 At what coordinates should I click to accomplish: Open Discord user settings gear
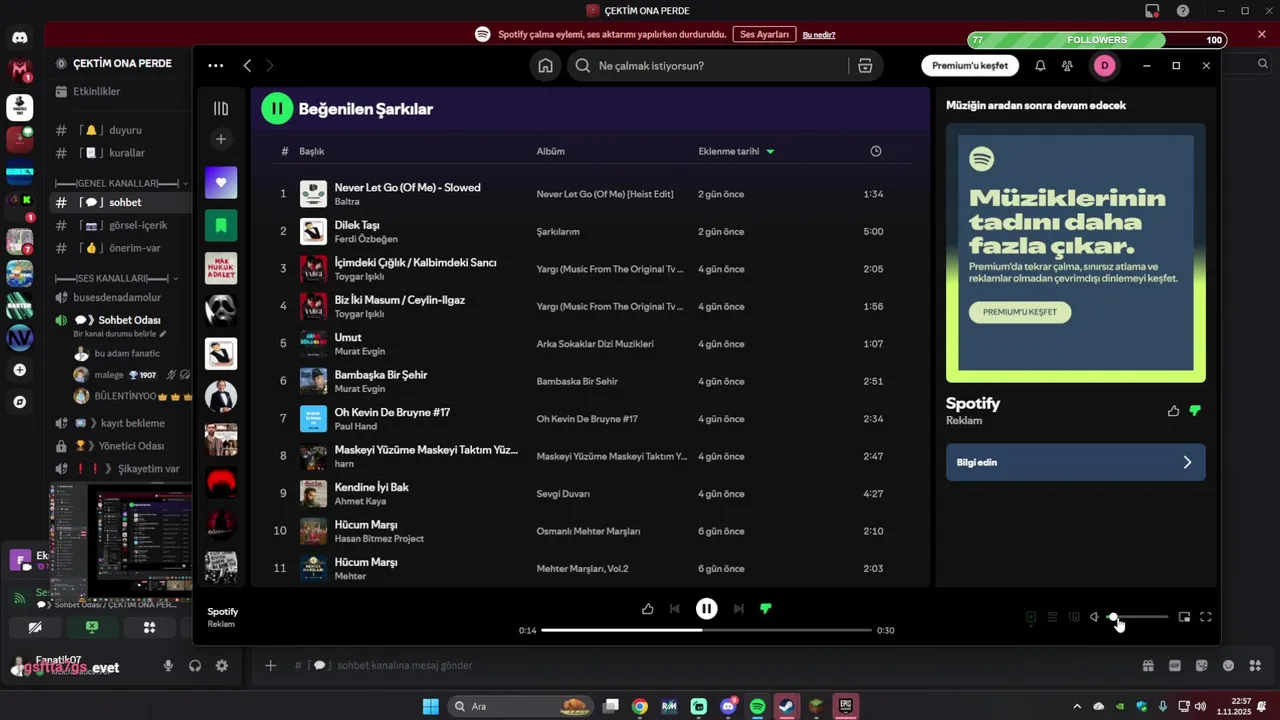click(222, 666)
